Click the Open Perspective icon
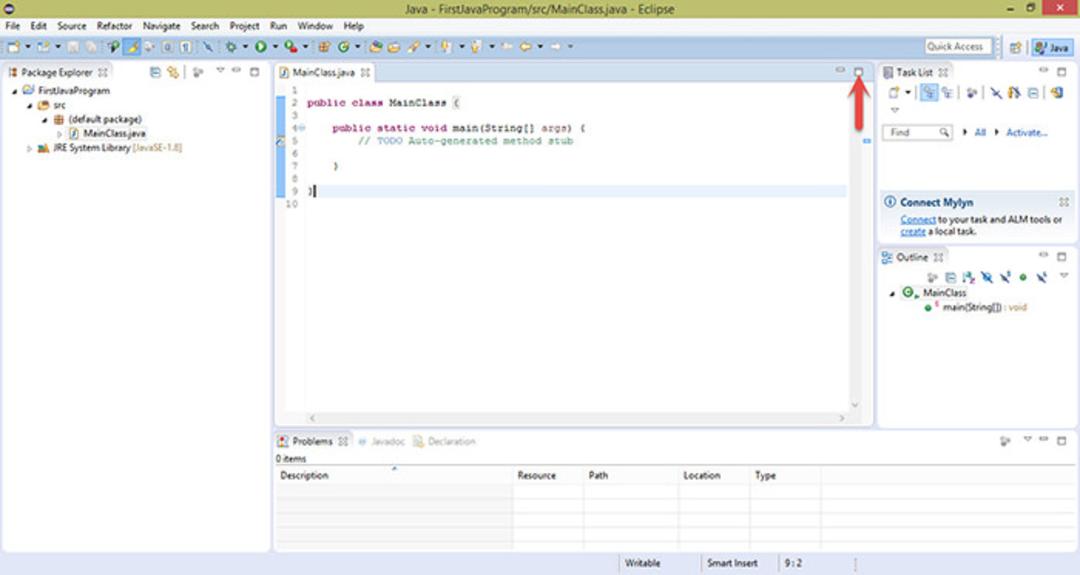Viewport: 1080px width, 575px height. 1015,48
